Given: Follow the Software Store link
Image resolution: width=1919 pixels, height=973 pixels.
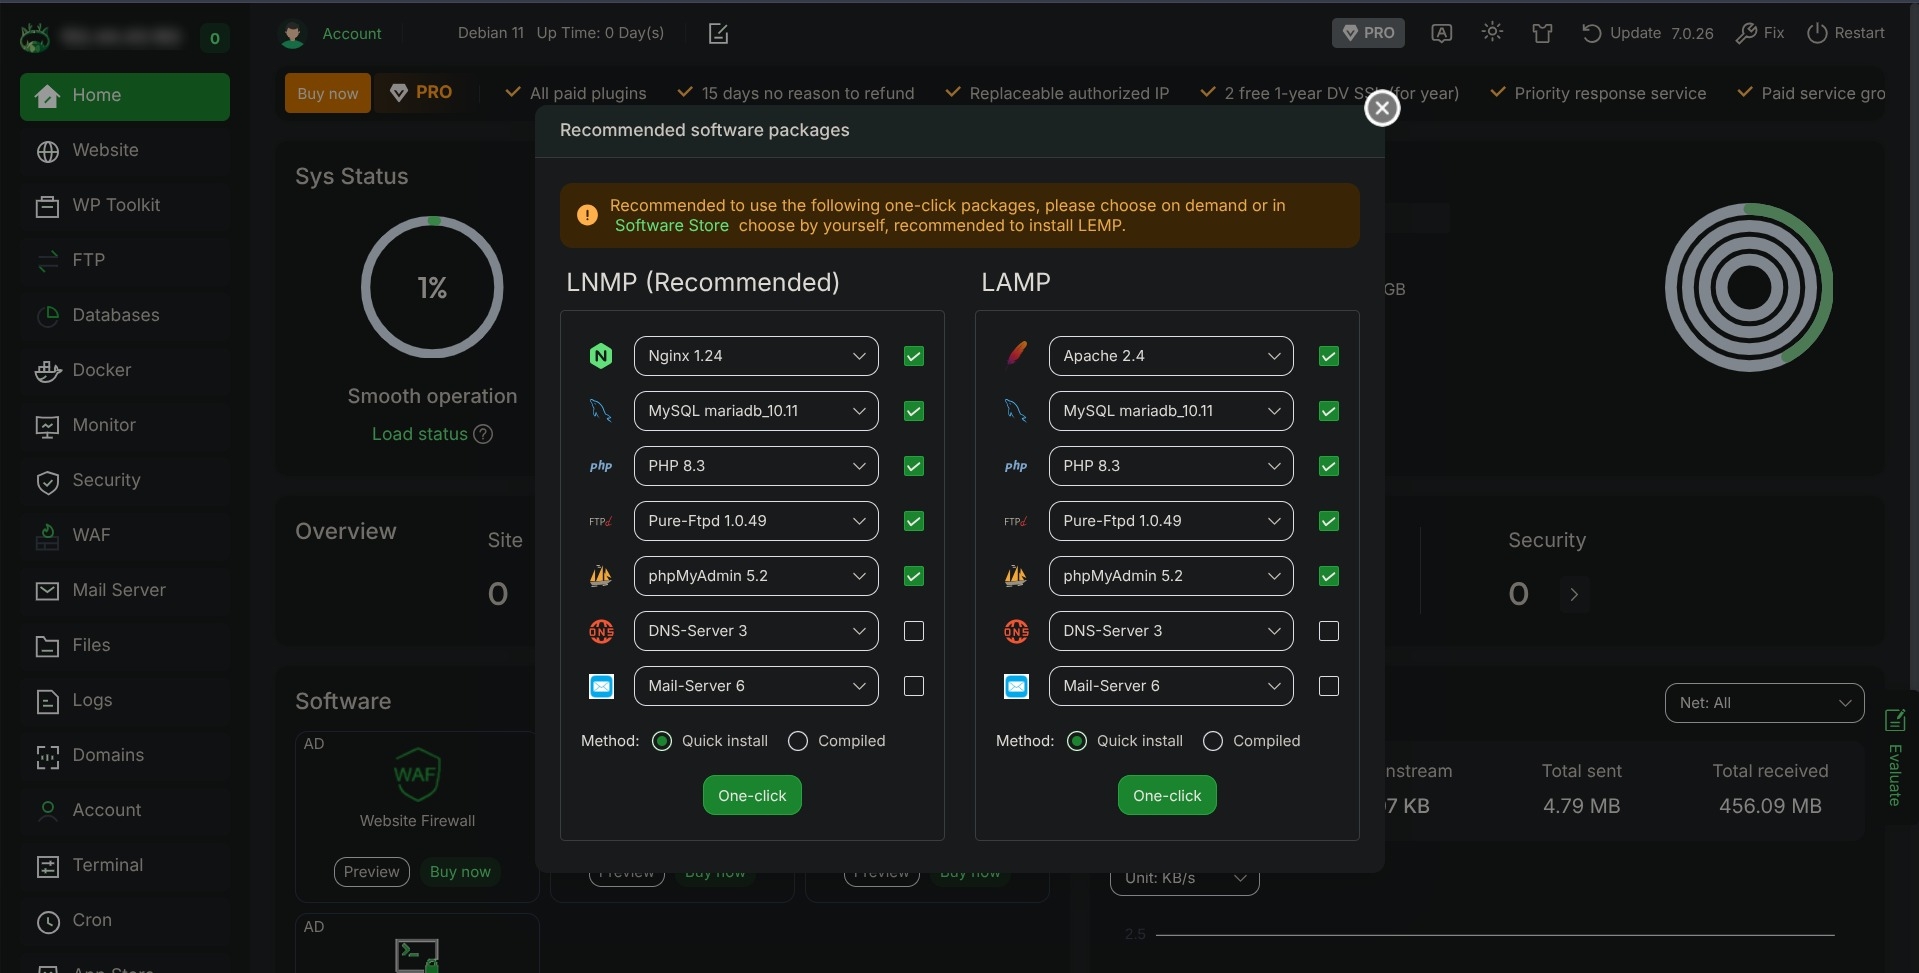Looking at the screenshot, I should pyautogui.click(x=671, y=226).
